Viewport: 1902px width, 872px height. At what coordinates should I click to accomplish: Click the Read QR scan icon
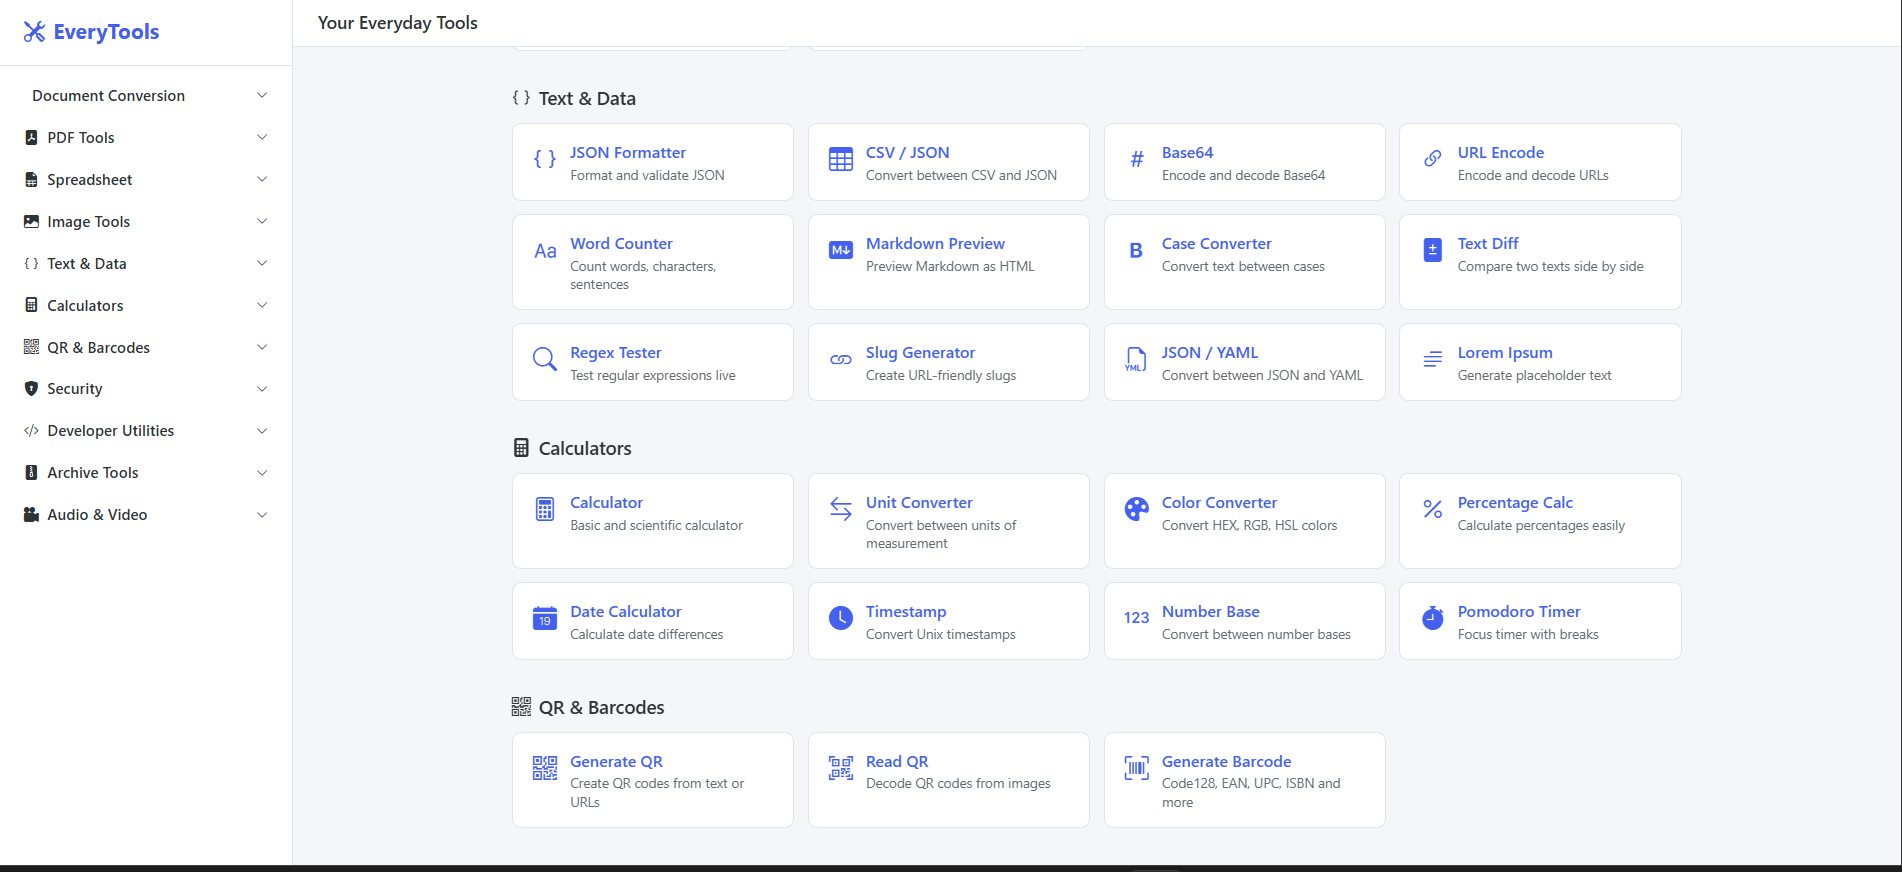[x=841, y=768]
